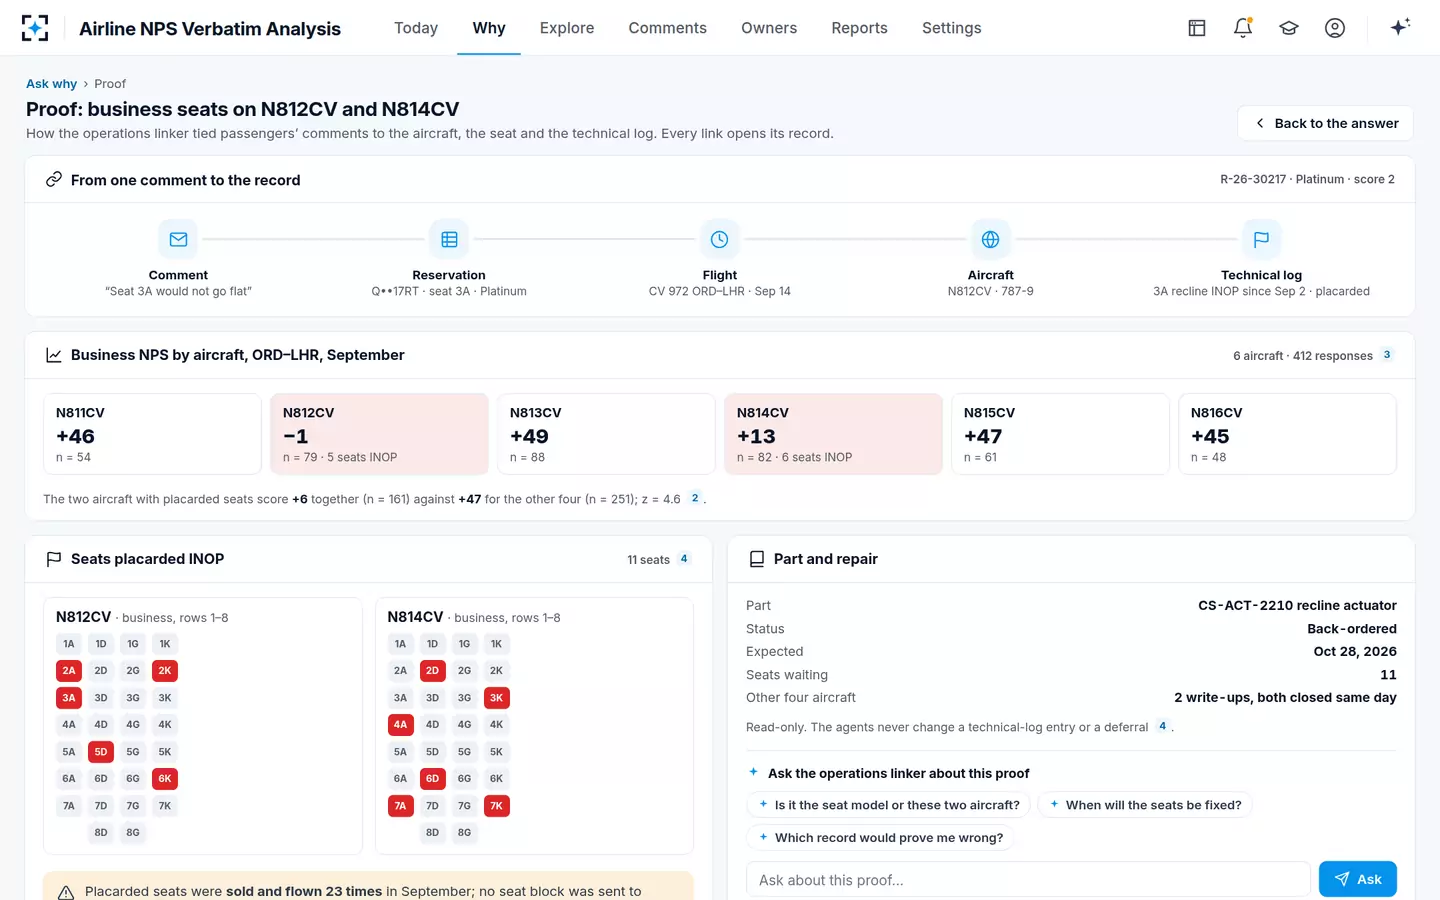Screen dimensions: 1440x900
Task: Click the Ask button send icon
Action: (x=1342, y=879)
